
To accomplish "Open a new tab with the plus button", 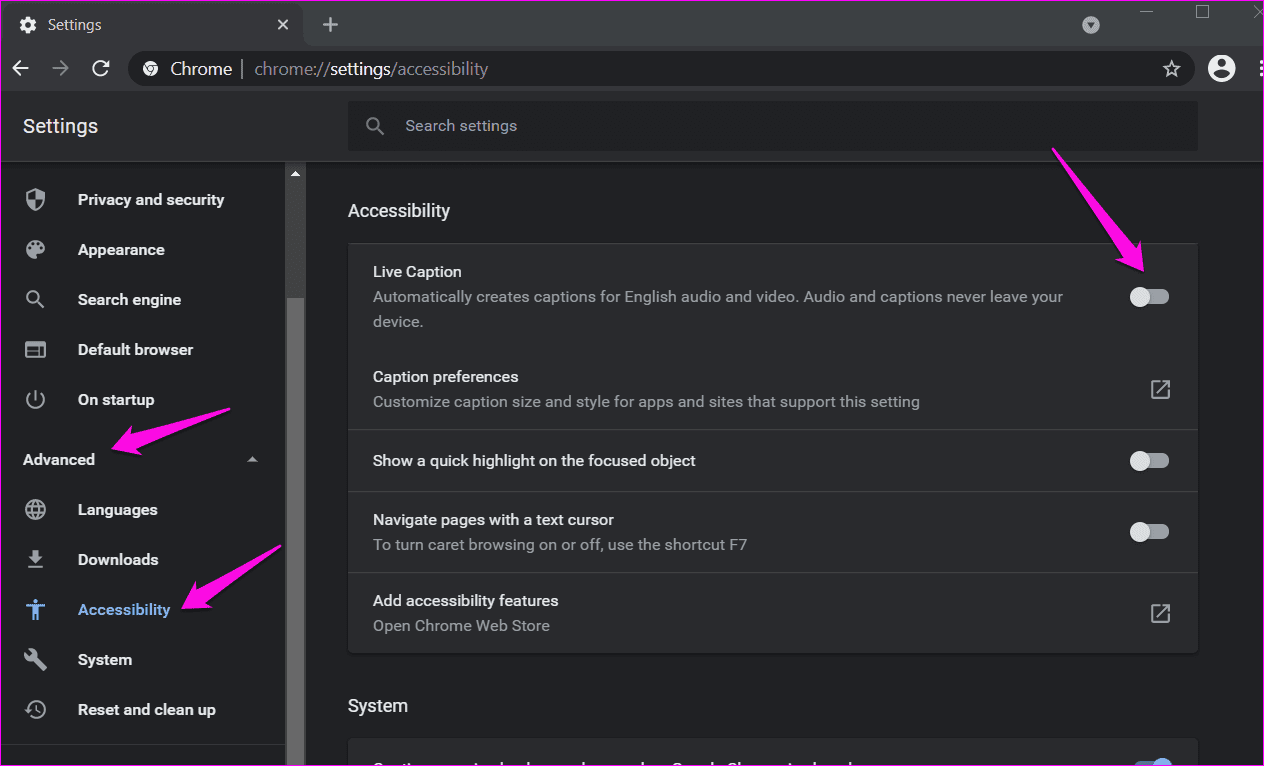I will tap(331, 25).
